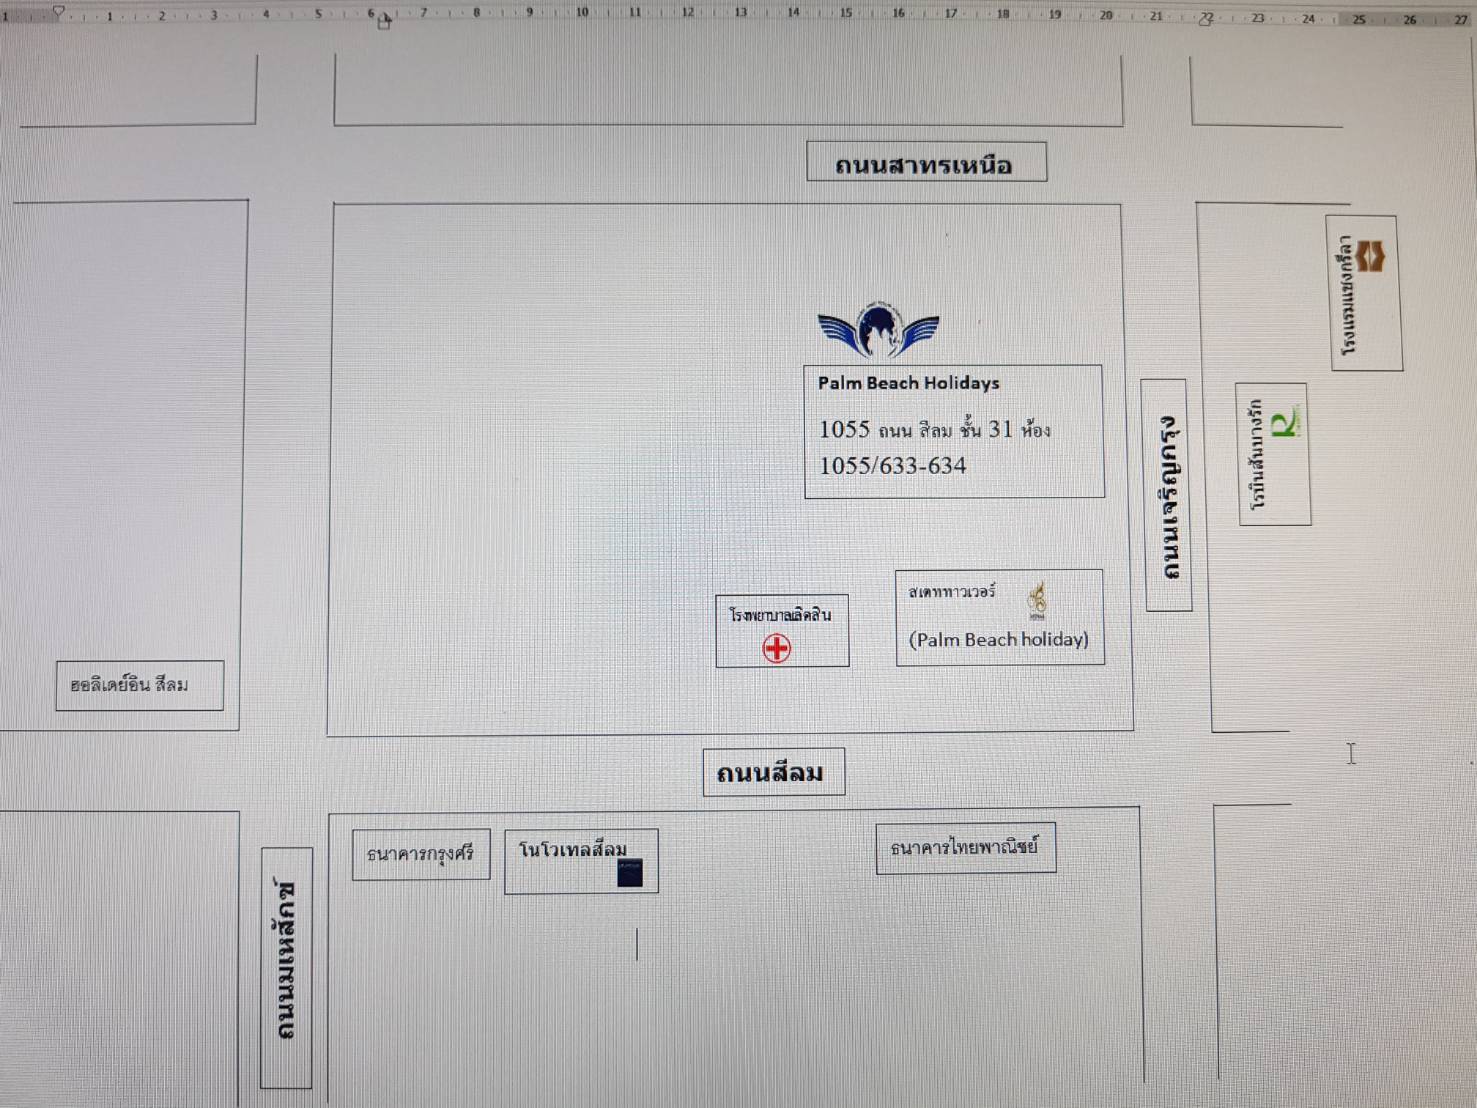This screenshot has width=1477, height=1108.
Task: Click the 1055/633-634 room number line
Action: click(x=893, y=466)
